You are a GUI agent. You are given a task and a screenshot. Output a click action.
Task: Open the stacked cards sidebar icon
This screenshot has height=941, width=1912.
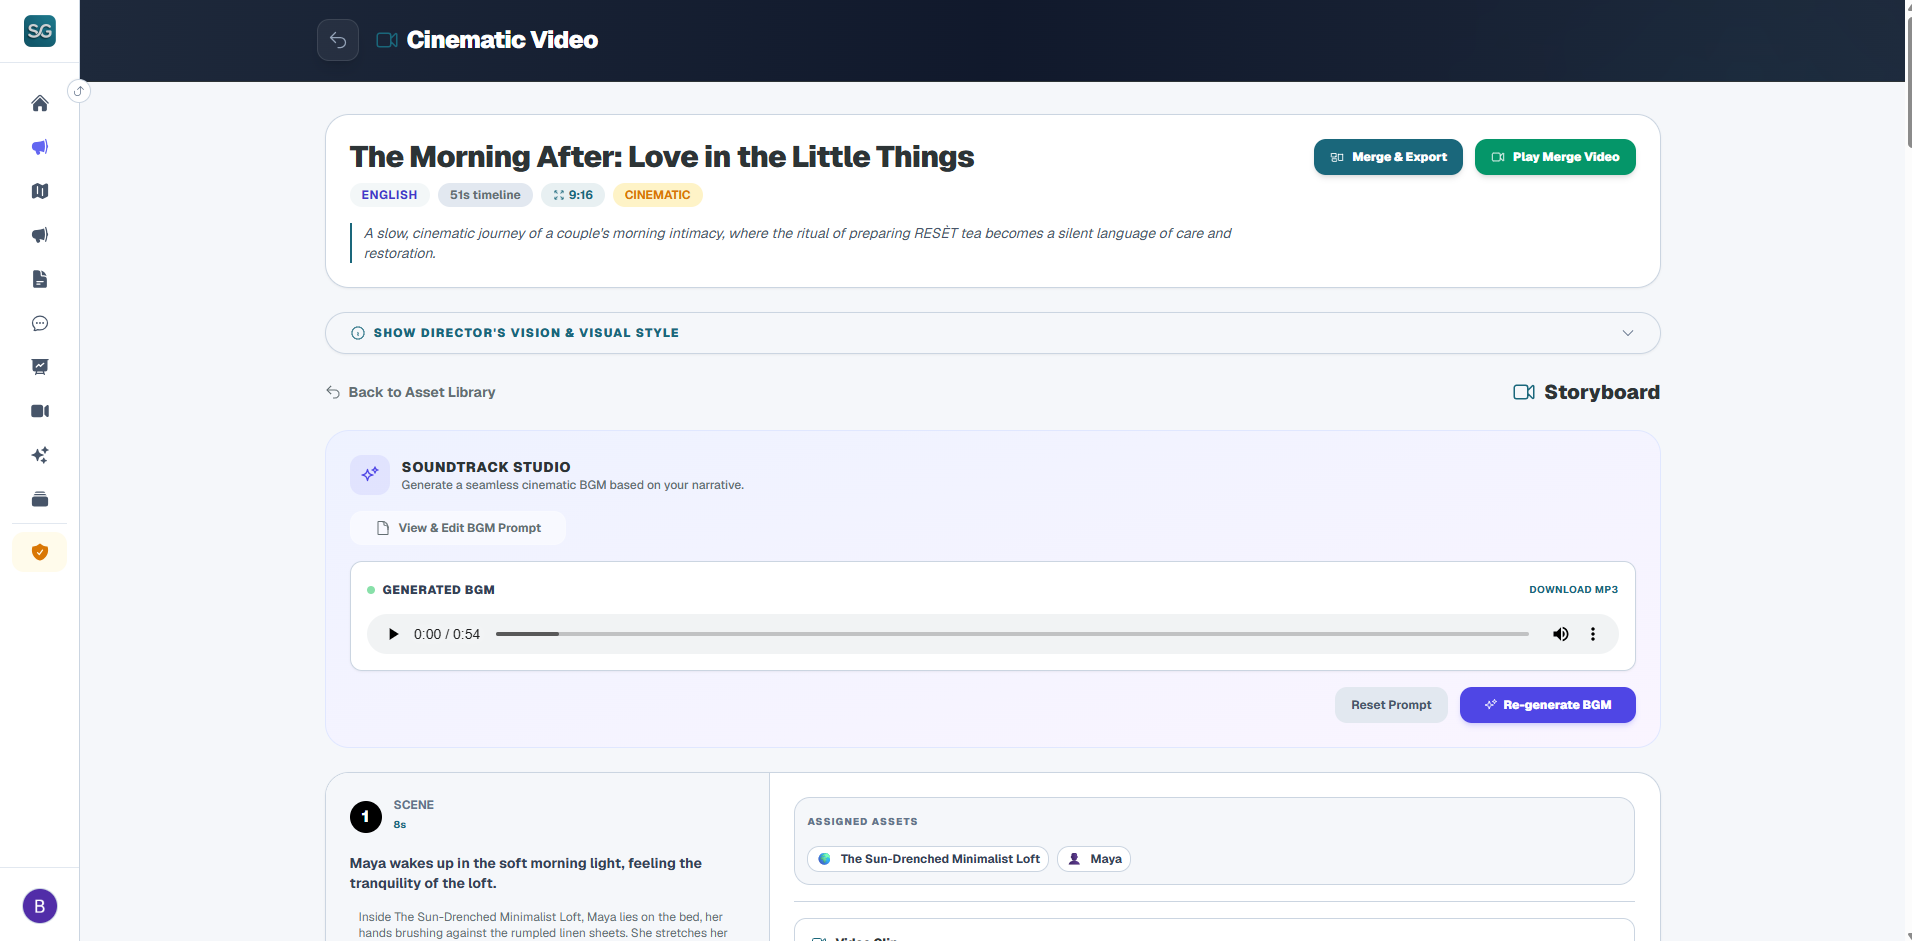point(40,499)
